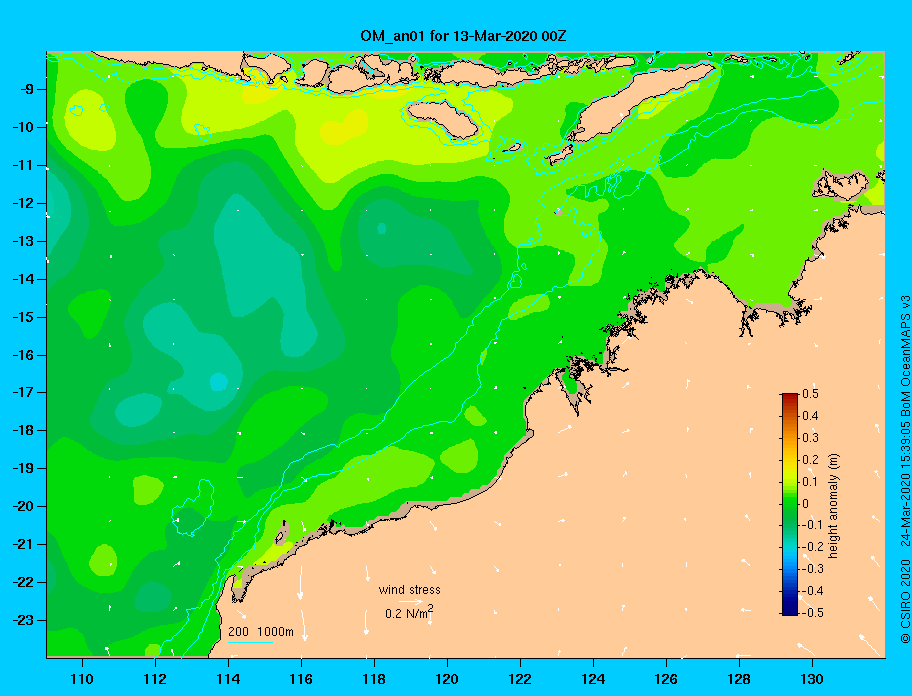This screenshot has height=696, width=912.
Task: Click longitude label 130
Action: point(812,679)
